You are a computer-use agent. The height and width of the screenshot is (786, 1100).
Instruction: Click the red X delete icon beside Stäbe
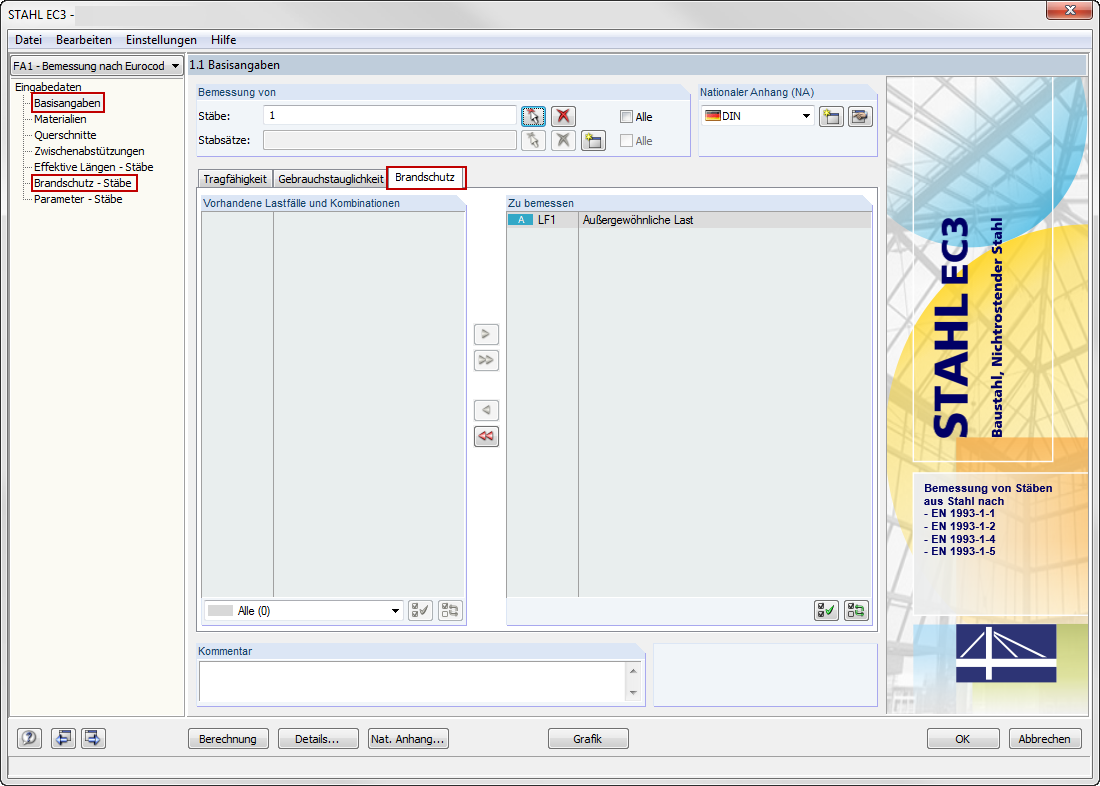(563, 116)
